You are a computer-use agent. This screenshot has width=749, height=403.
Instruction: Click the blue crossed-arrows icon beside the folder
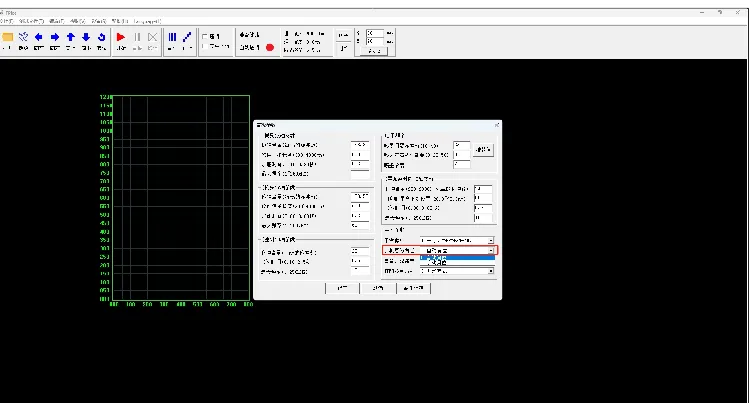pos(23,37)
